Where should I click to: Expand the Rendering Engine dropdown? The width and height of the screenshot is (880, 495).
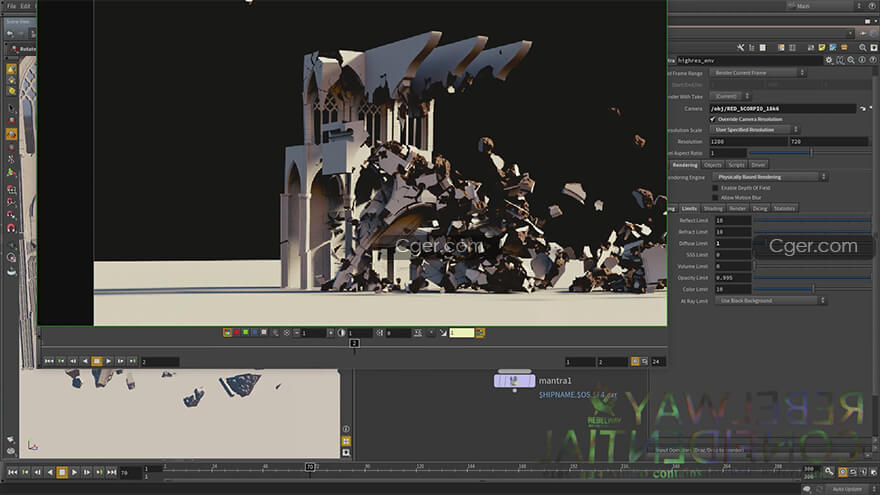(x=769, y=177)
